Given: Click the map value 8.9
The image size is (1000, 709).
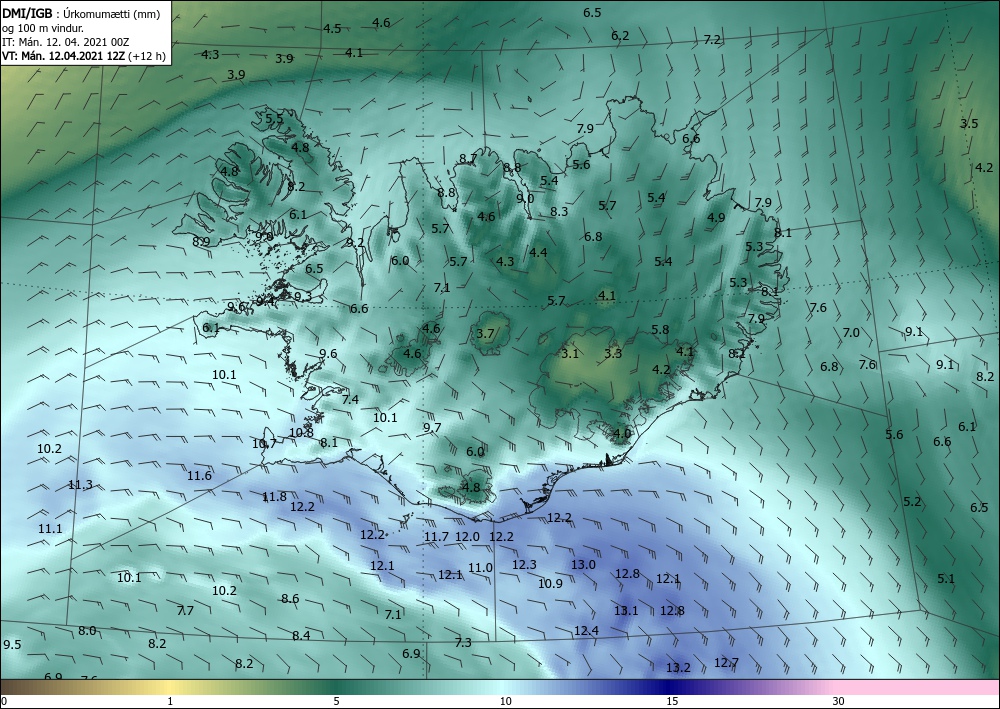Looking at the screenshot, I should click(201, 241).
